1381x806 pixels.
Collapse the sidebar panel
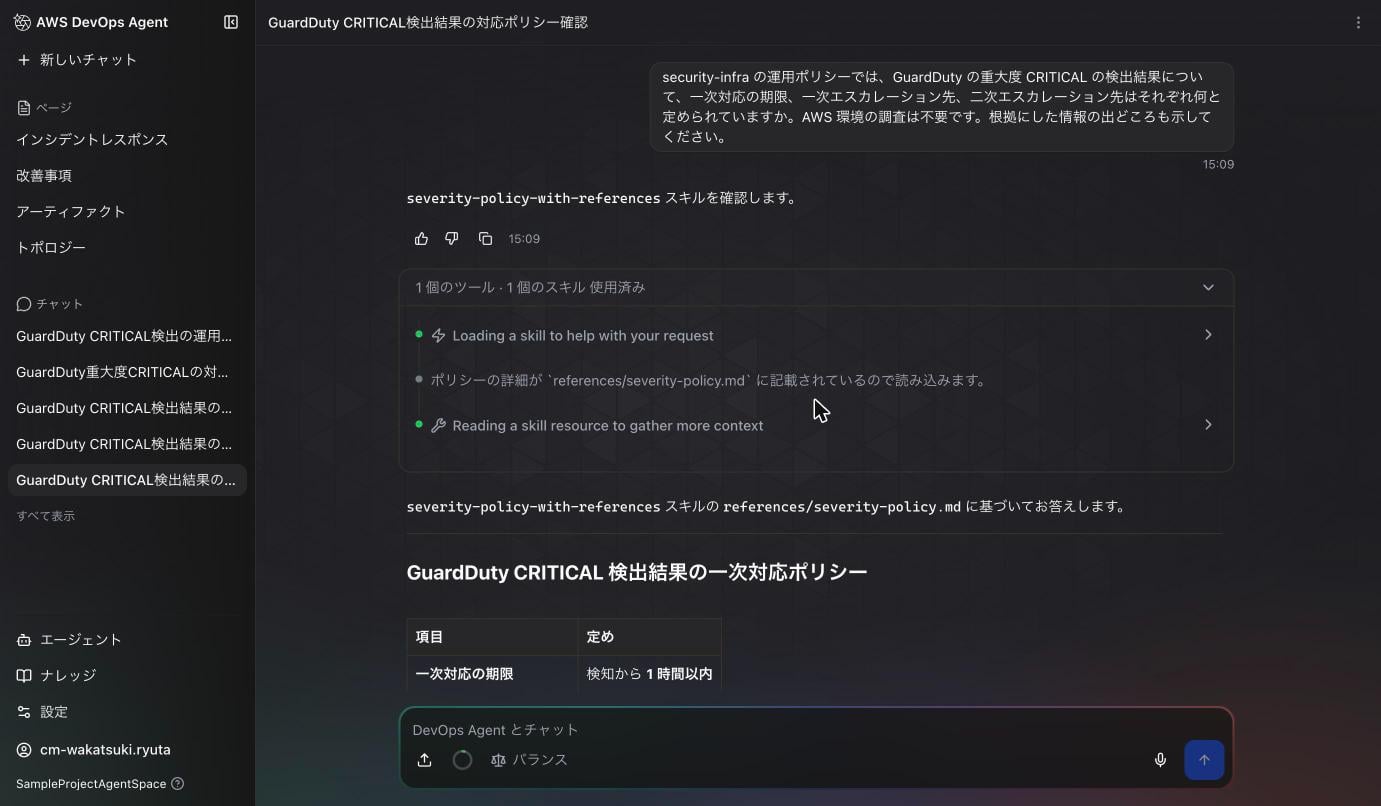pyautogui.click(x=231, y=22)
